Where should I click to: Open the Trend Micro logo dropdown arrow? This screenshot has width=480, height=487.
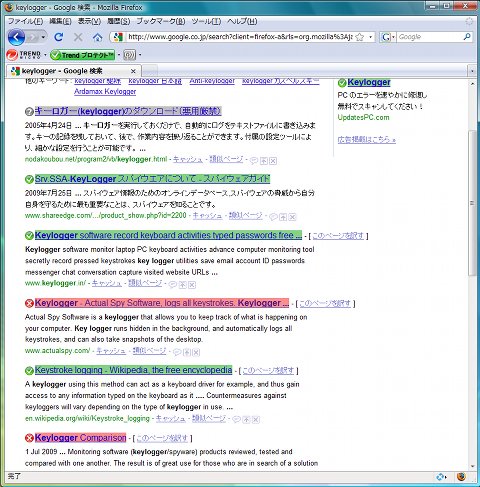coord(45,55)
